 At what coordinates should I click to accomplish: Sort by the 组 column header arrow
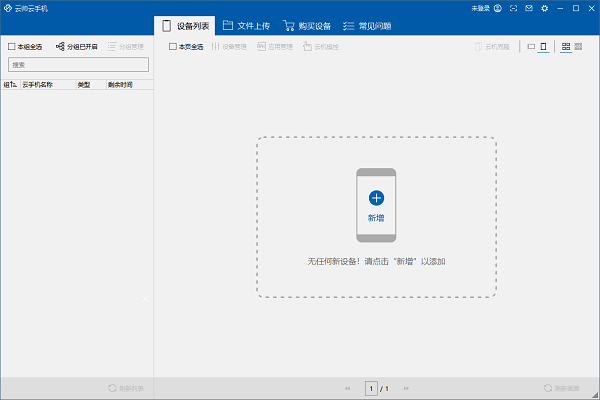(x=10, y=85)
